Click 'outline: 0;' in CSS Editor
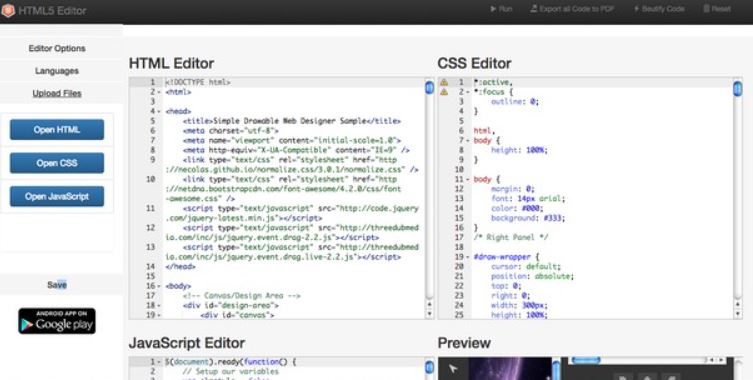753x380 pixels. [x=515, y=102]
